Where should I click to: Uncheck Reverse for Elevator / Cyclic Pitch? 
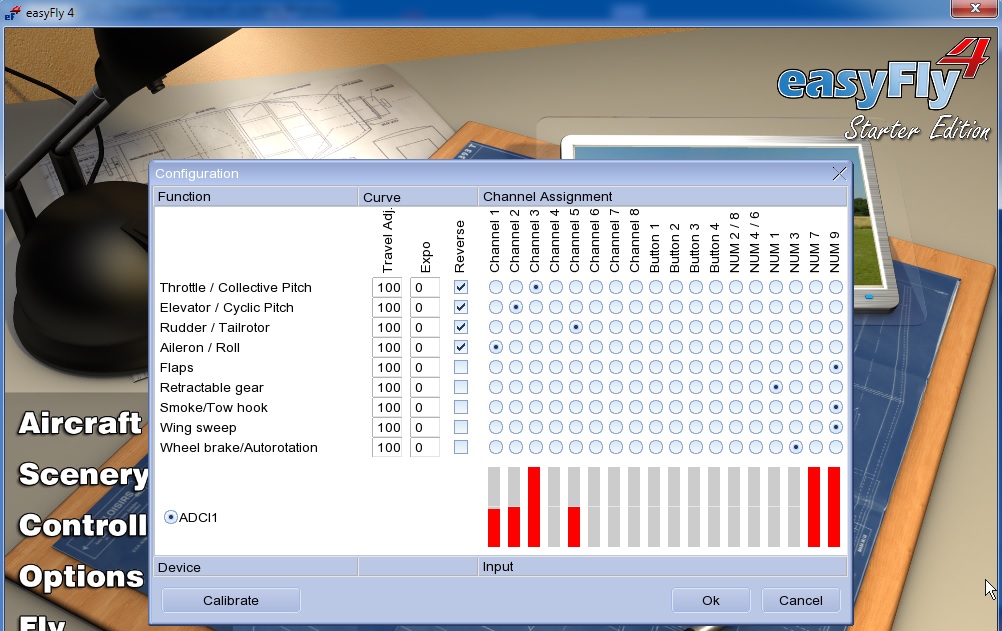460,307
